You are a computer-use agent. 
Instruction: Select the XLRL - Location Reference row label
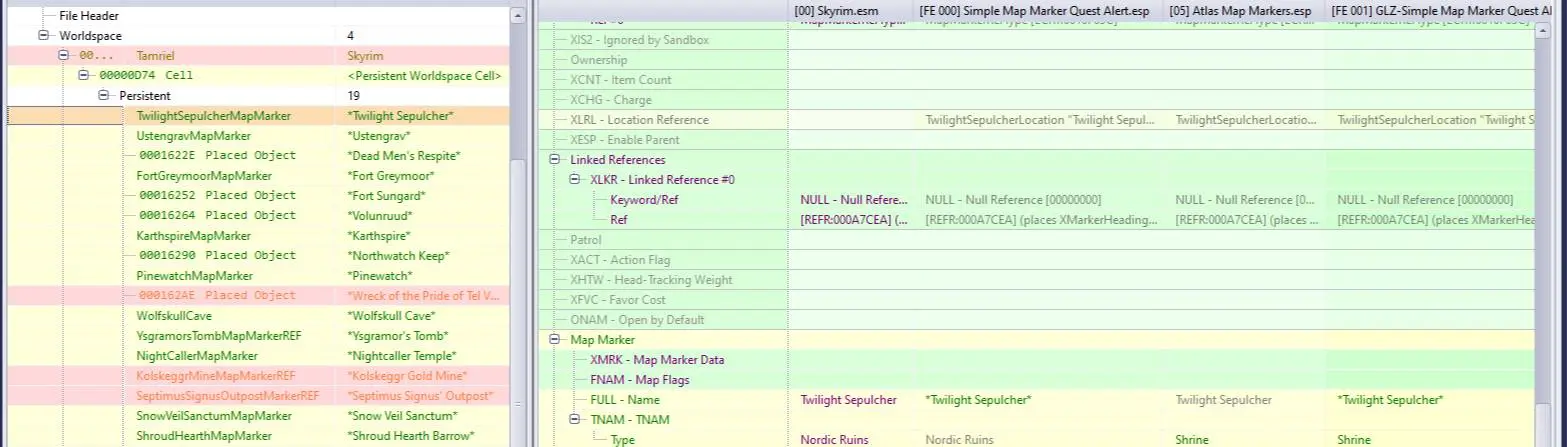click(639, 120)
